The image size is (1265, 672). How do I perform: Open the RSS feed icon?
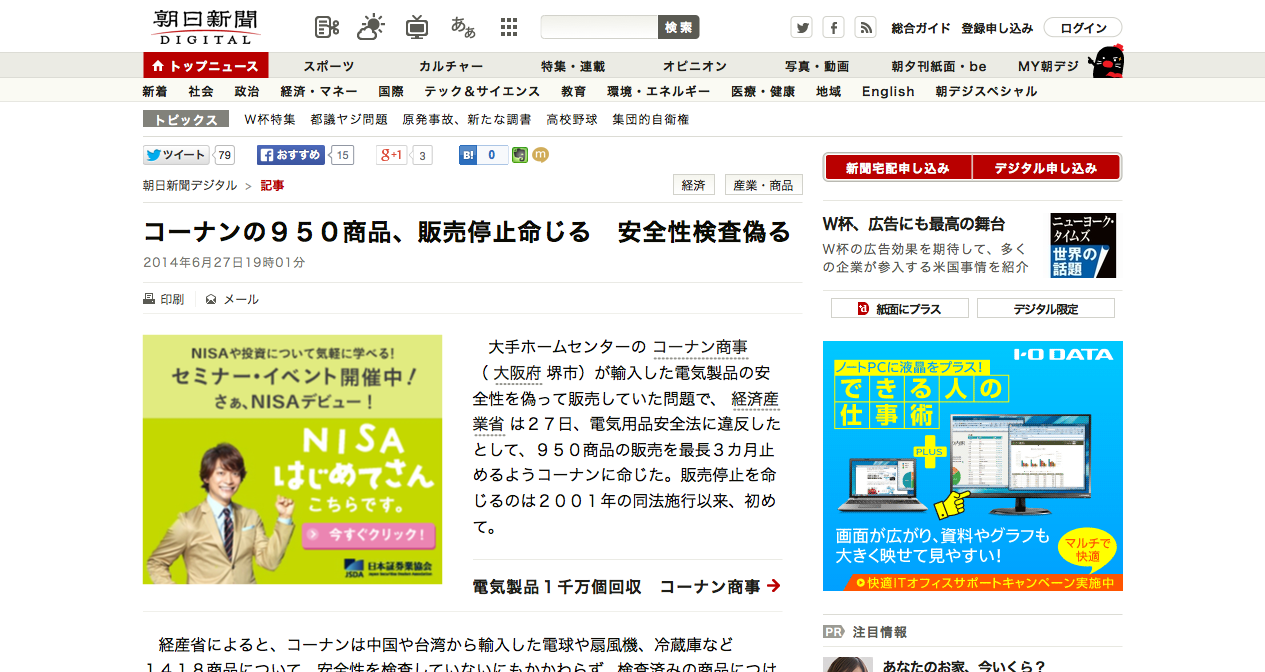tap(866, 28)
